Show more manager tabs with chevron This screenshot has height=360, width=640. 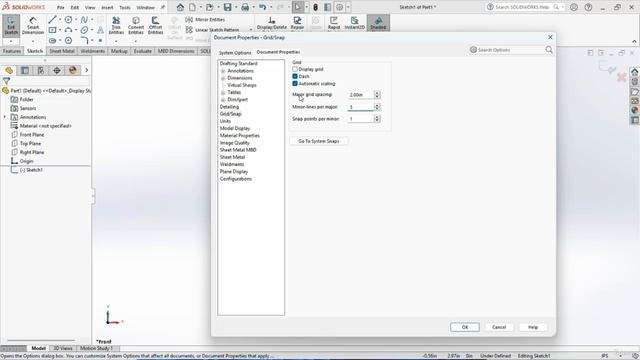click(x=87, y=70)
